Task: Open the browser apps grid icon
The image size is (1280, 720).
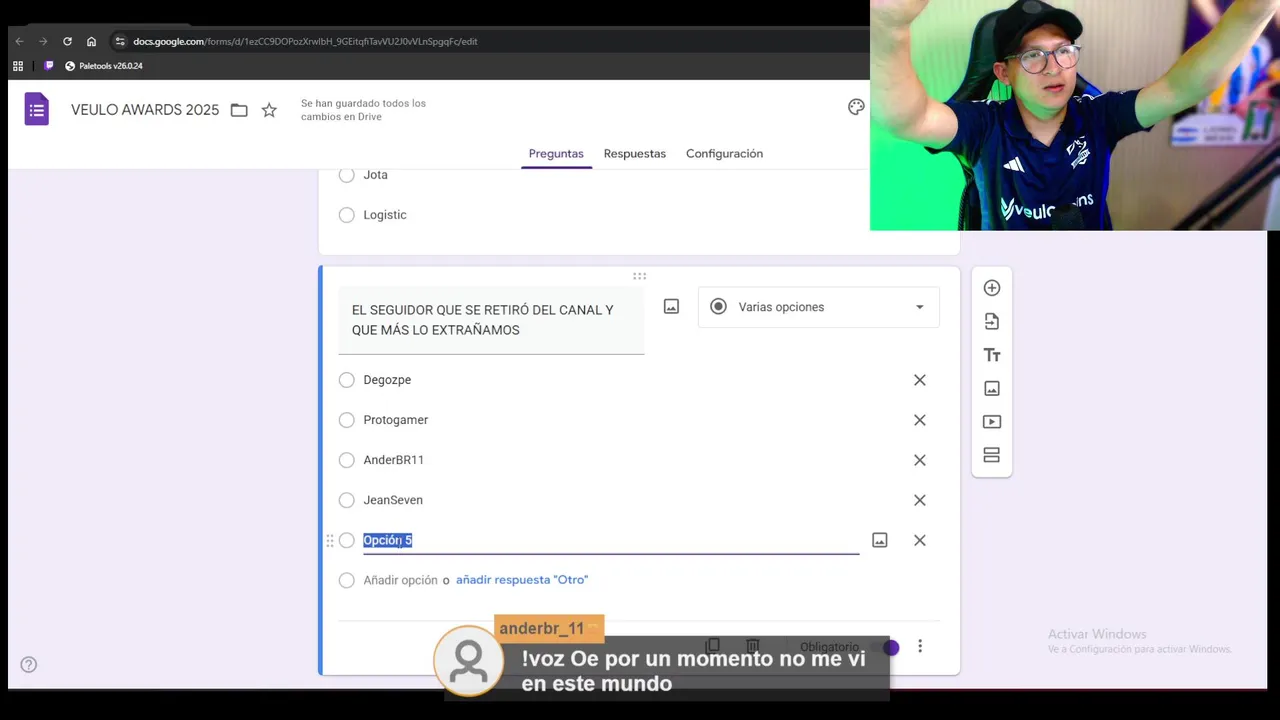Action: coord(18,66)
